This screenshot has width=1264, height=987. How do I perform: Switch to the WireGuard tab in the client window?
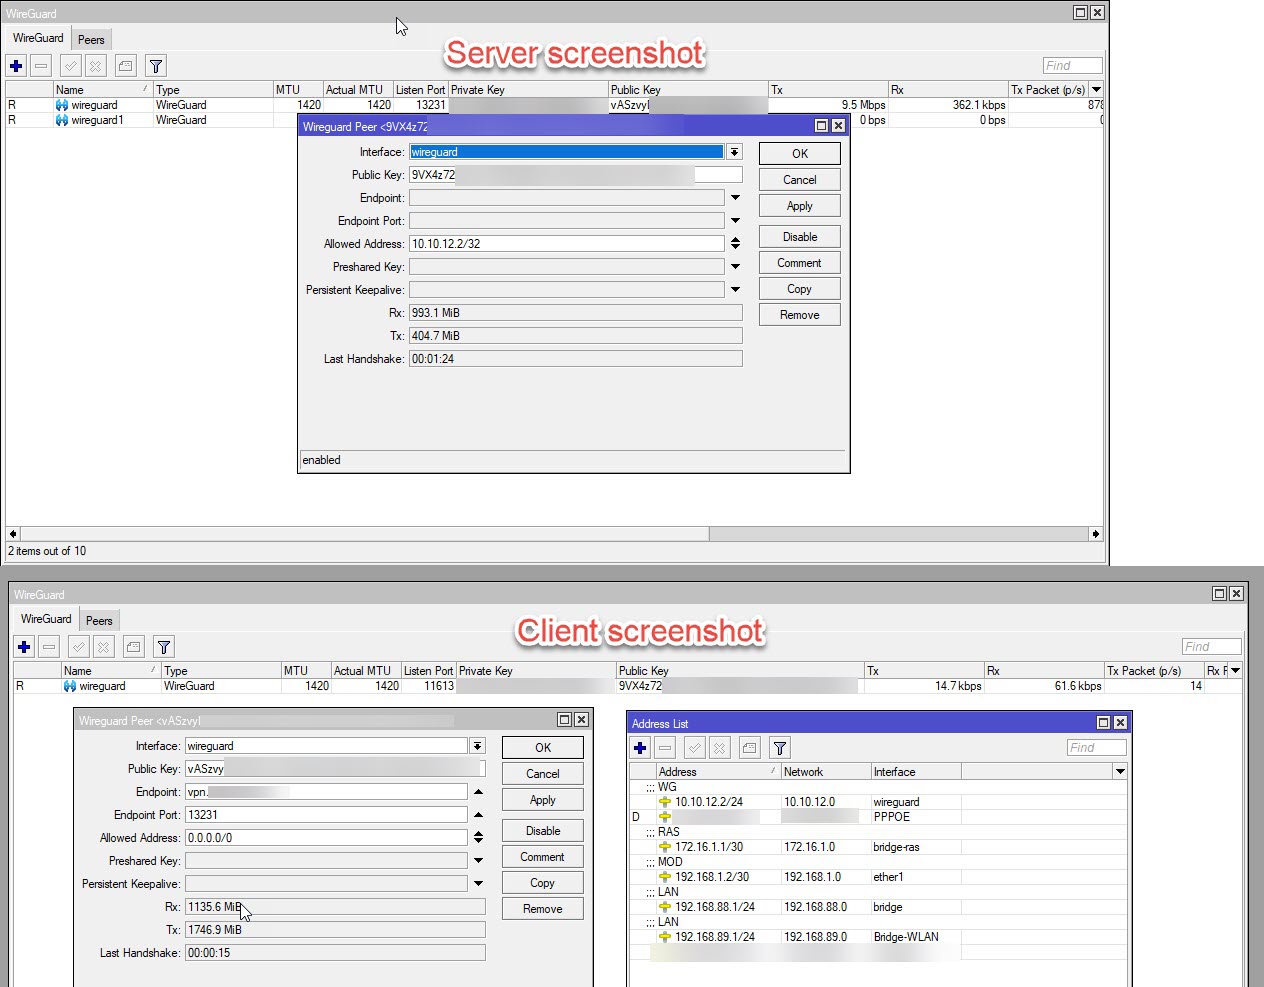pyautogui.click(x=46, y=619)
